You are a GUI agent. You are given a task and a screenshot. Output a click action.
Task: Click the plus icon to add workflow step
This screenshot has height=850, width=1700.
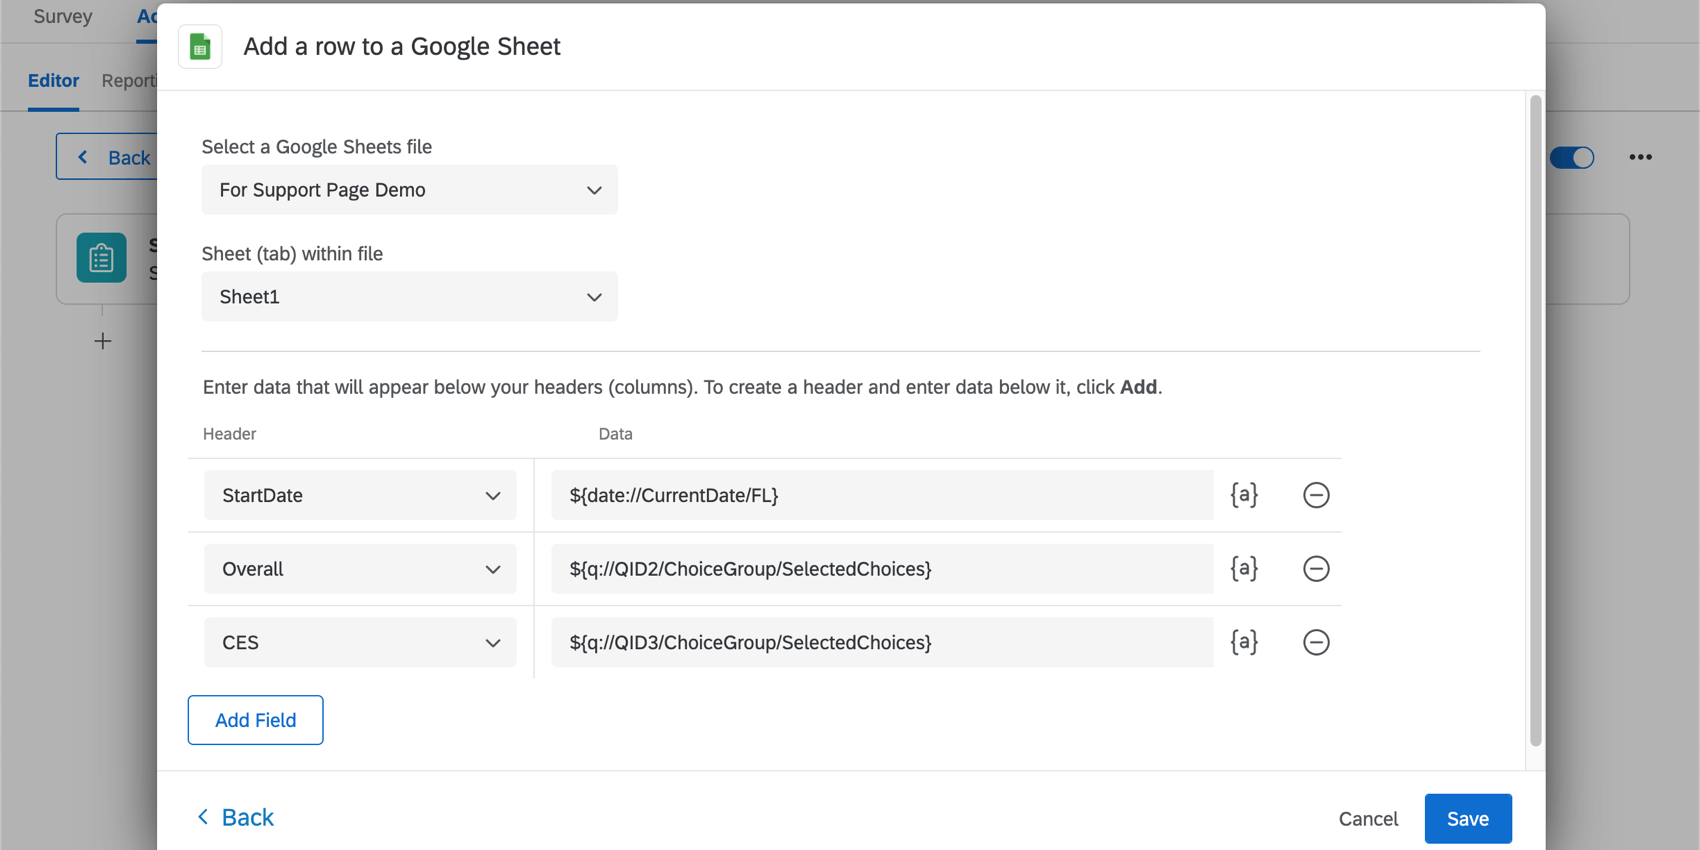click(102, 341)
